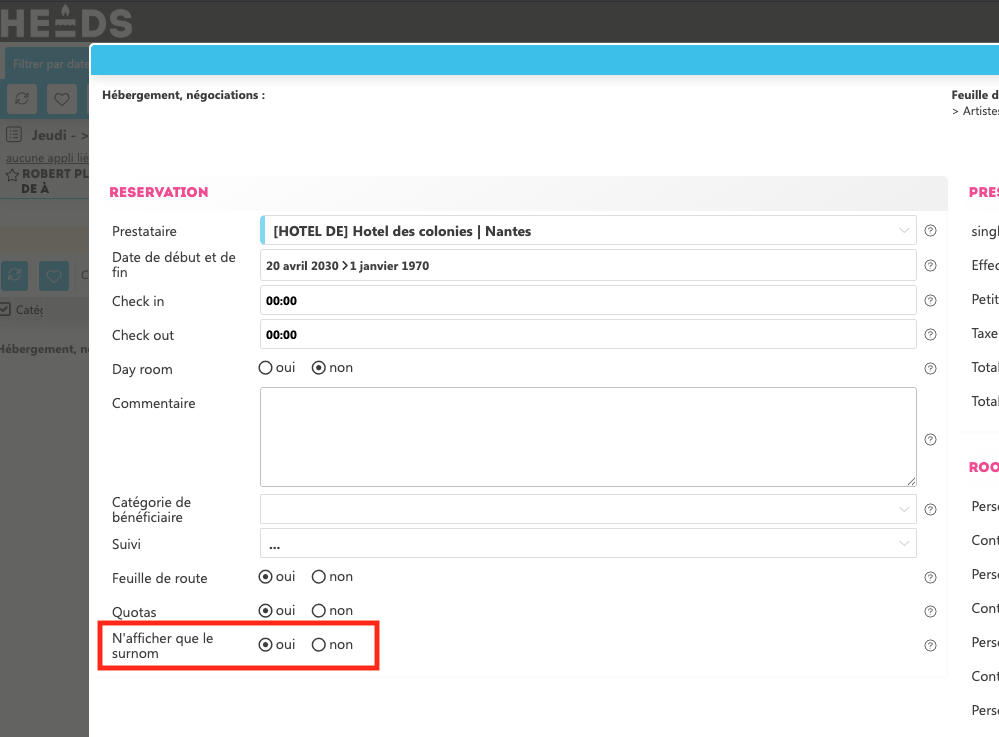The height and width of the screenshot is (737, 999).
Task: Click help icon on Feuille de route row
Action: tap(930, 578)
